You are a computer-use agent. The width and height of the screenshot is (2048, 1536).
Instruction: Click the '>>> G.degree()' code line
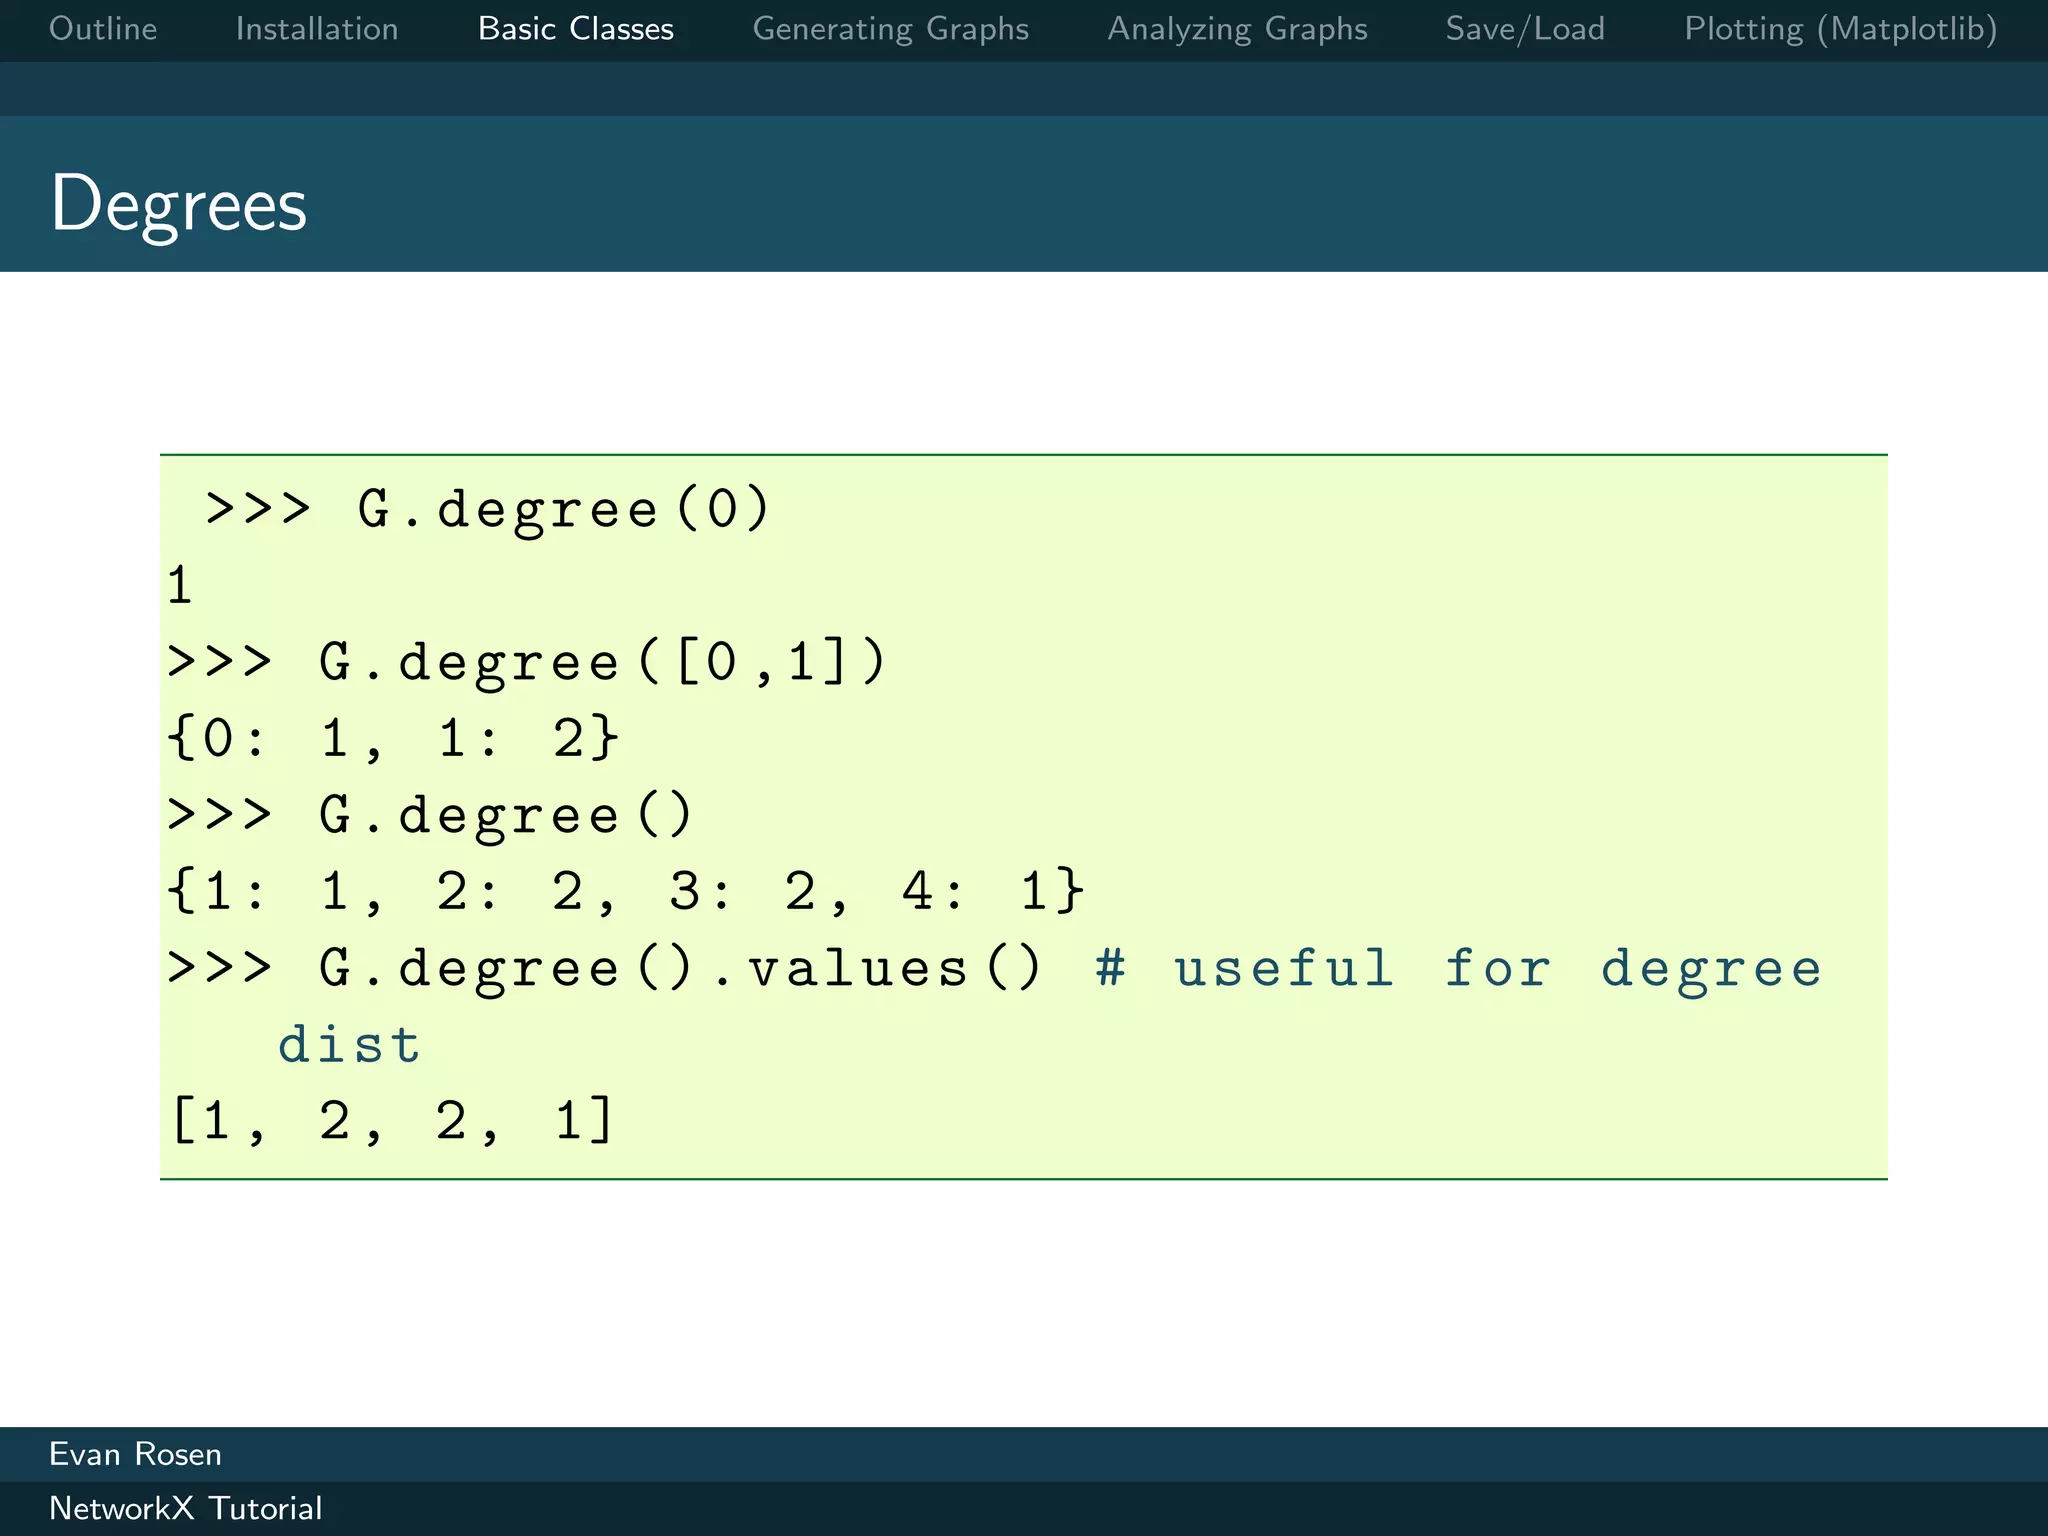tap(430, 815)
